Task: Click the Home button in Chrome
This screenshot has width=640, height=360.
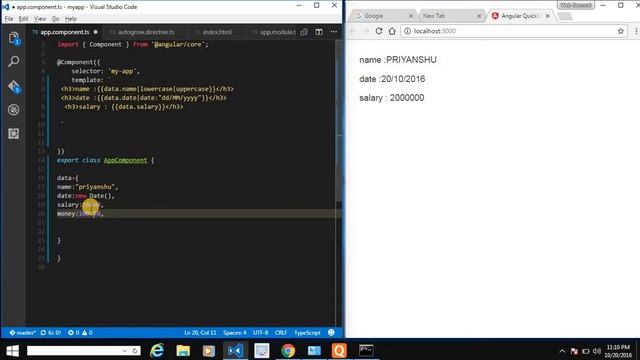Action: click(392, 31)
